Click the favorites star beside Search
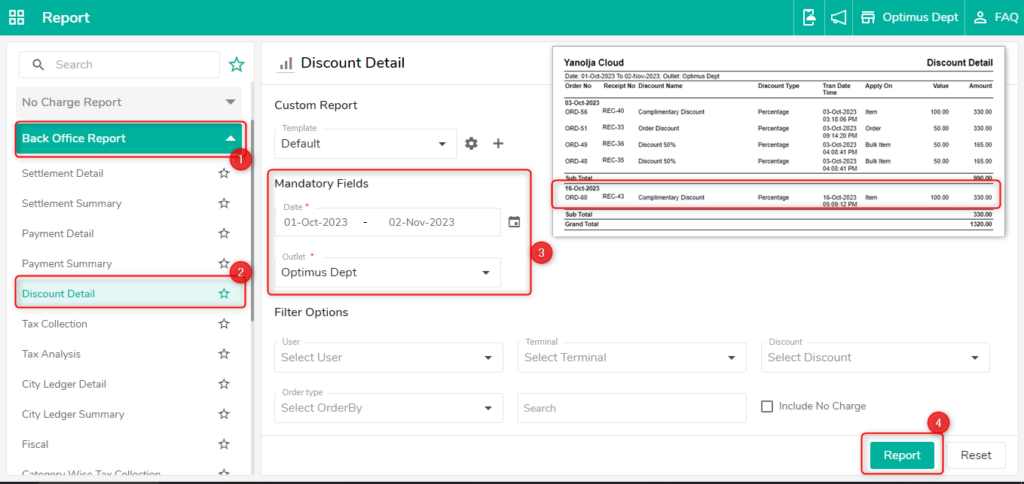The image size is (1024, 484). point(236,64)
